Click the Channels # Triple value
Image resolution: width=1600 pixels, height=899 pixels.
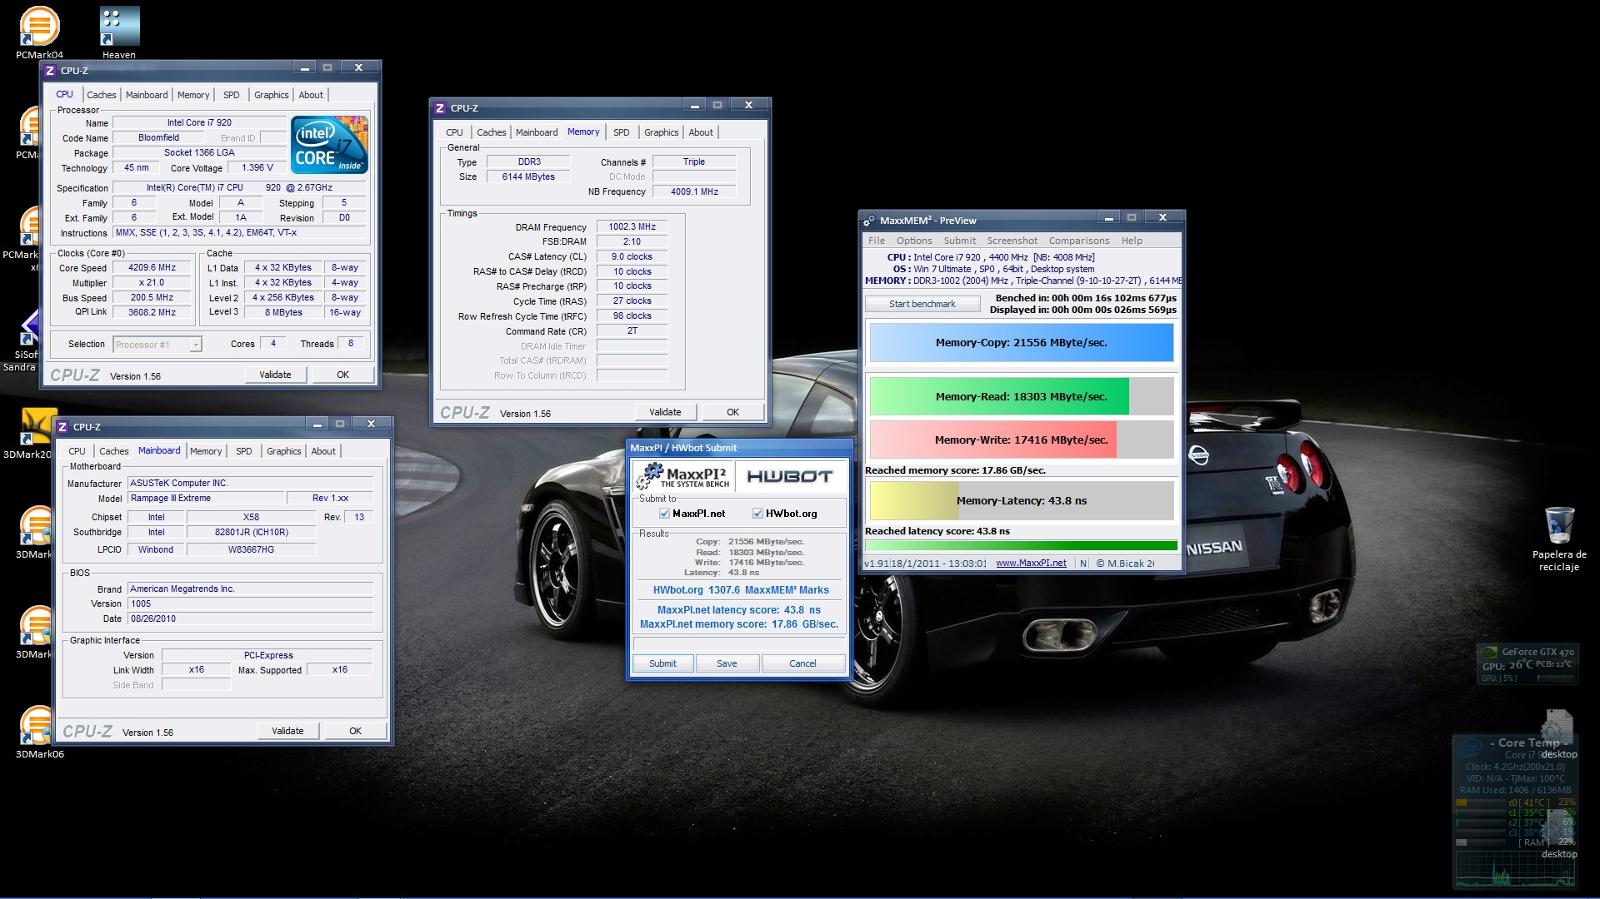(x=694, y=162)
